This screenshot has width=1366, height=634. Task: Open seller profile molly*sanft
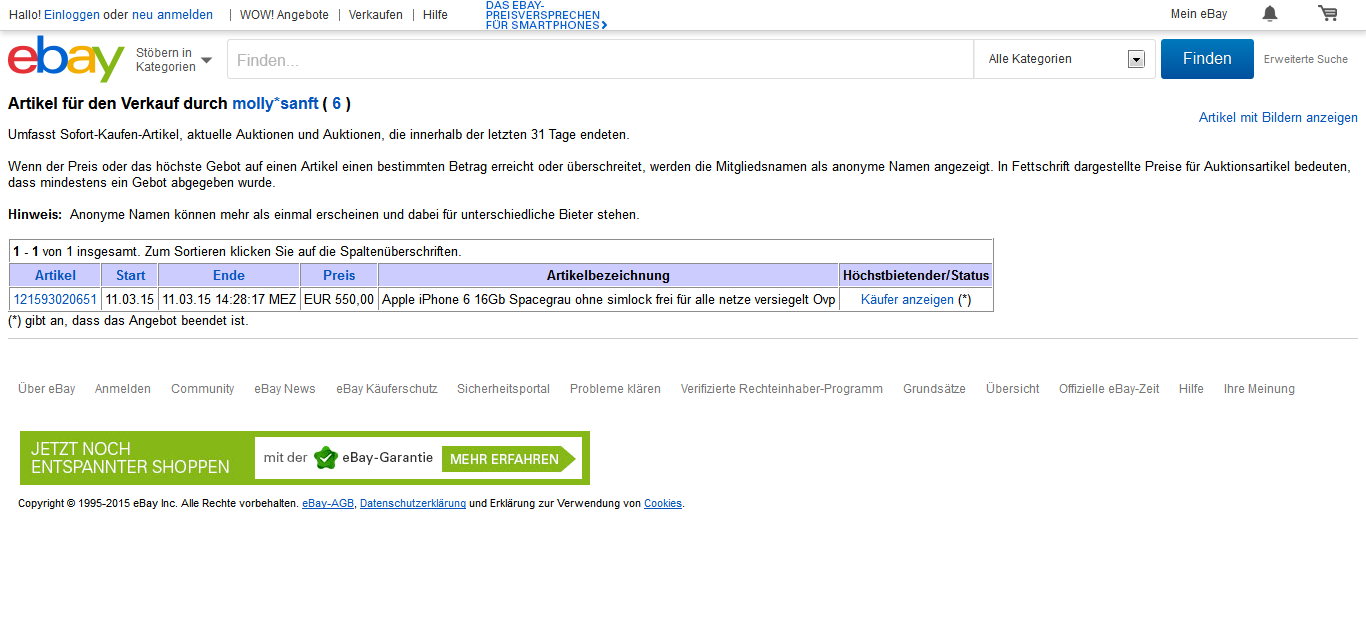(x=275, y=103)
